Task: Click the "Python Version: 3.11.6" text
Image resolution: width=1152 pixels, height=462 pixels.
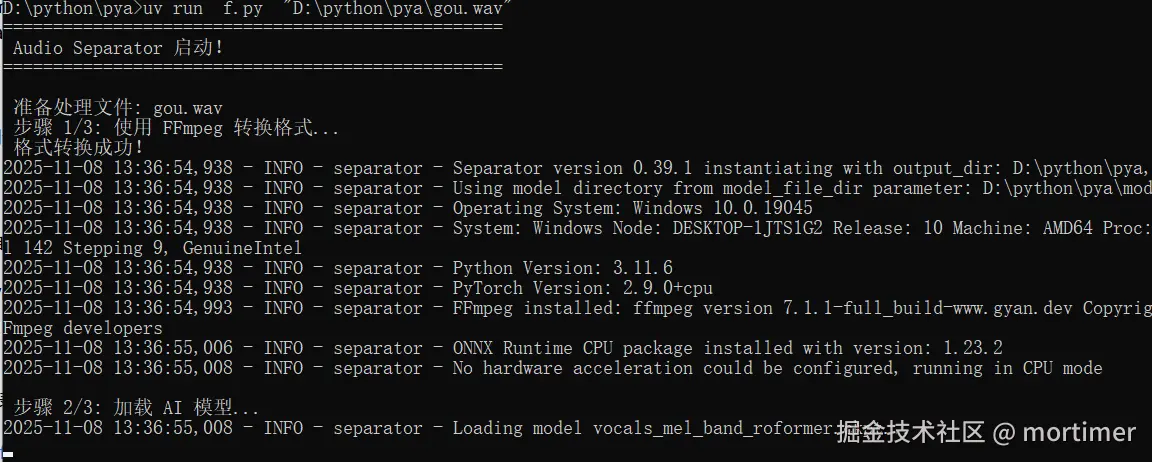Action: point(562,268)
